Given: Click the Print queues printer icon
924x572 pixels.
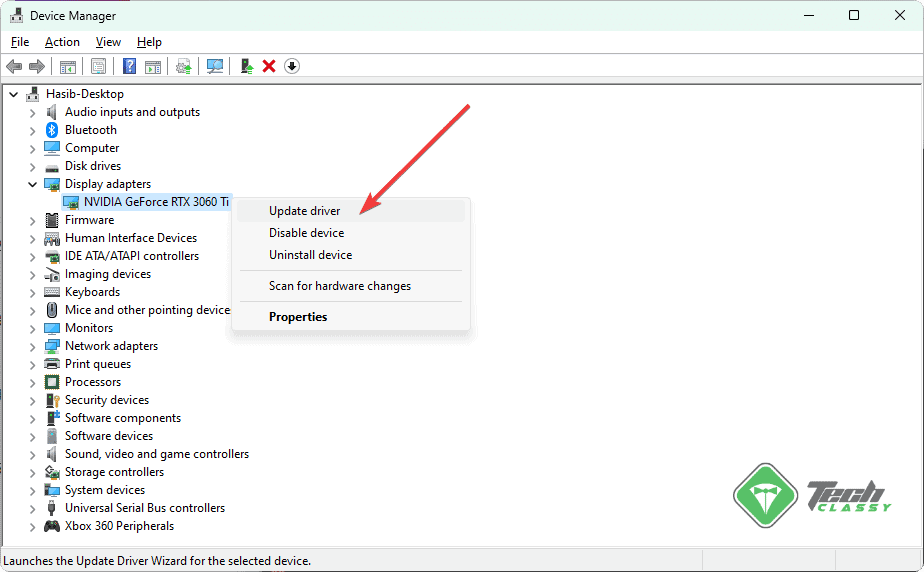Looking at the screenshot, I should point(52,363).
